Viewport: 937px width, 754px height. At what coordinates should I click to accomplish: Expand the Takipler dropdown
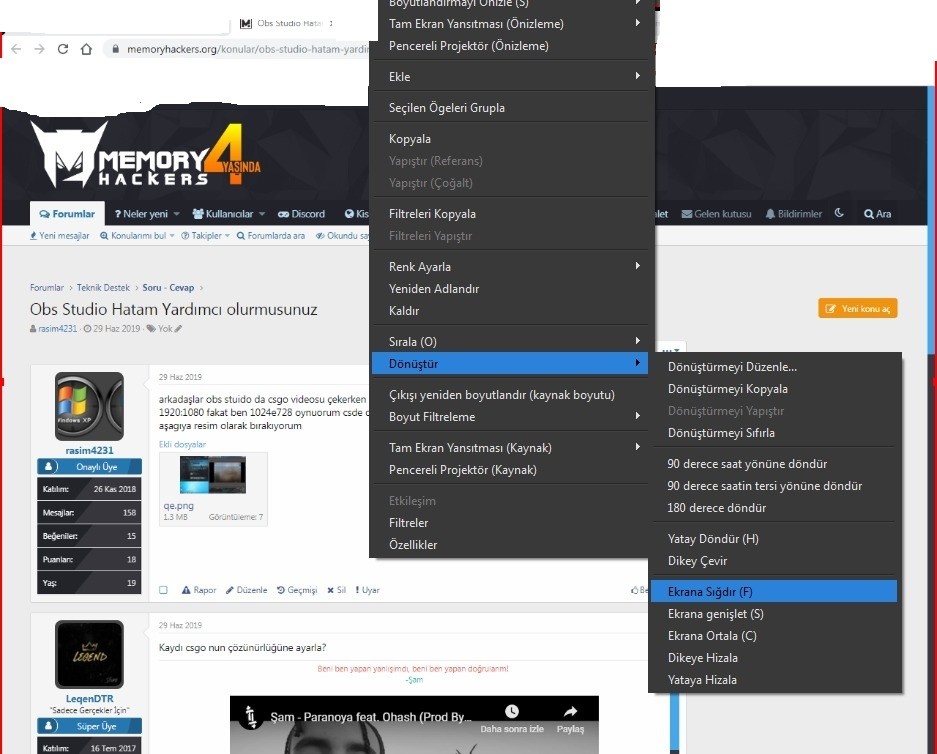point(227,235)
